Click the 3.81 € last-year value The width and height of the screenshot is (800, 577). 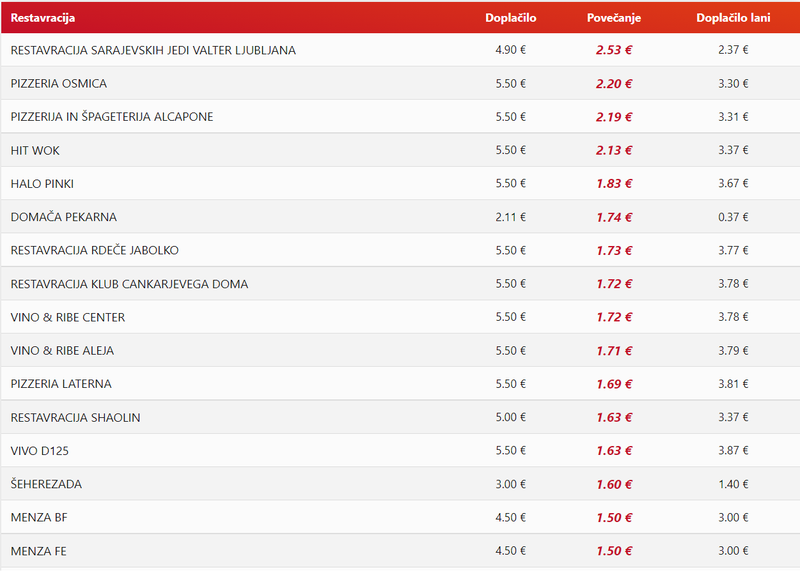(733, 384)
